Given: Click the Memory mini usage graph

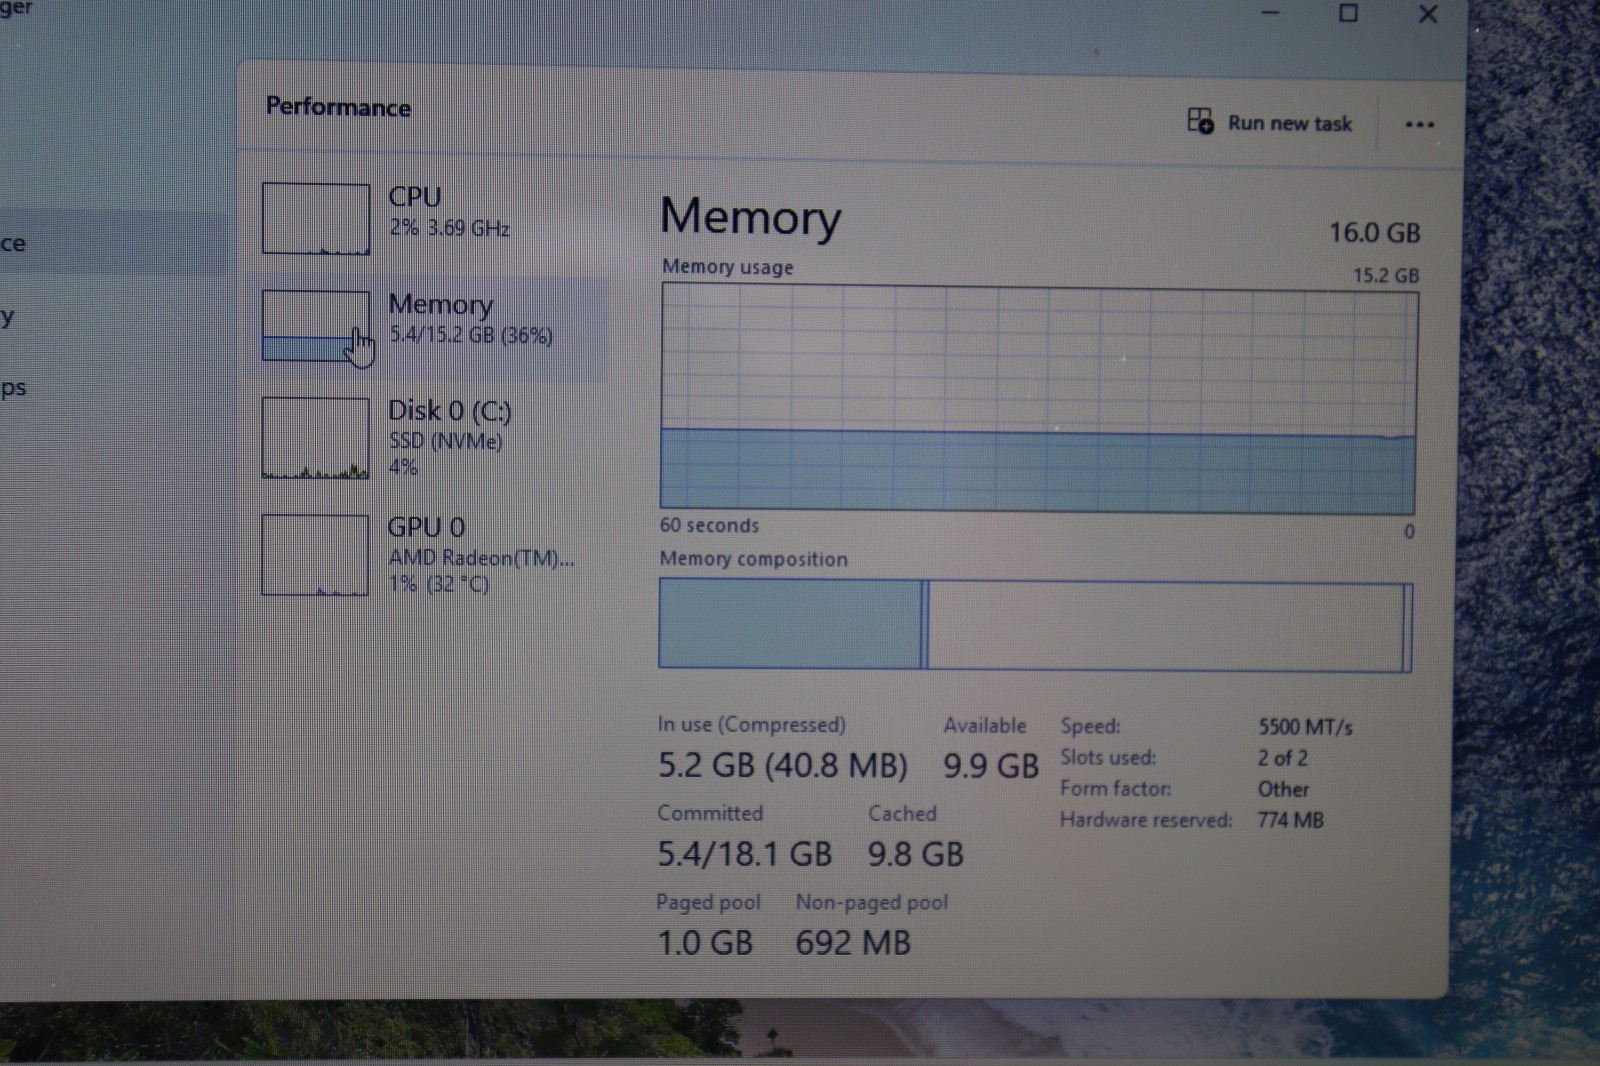Looking at the screenshot, I should click(x=316, y=326).
